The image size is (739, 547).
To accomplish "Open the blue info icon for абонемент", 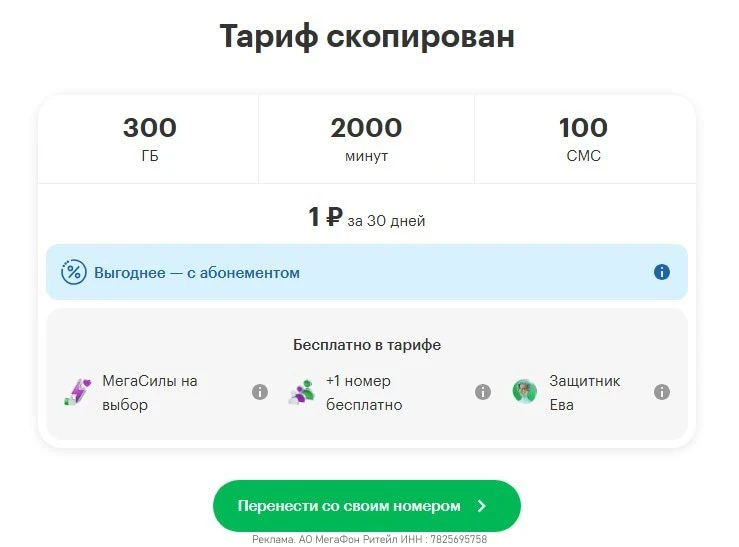I will [661, 272].
